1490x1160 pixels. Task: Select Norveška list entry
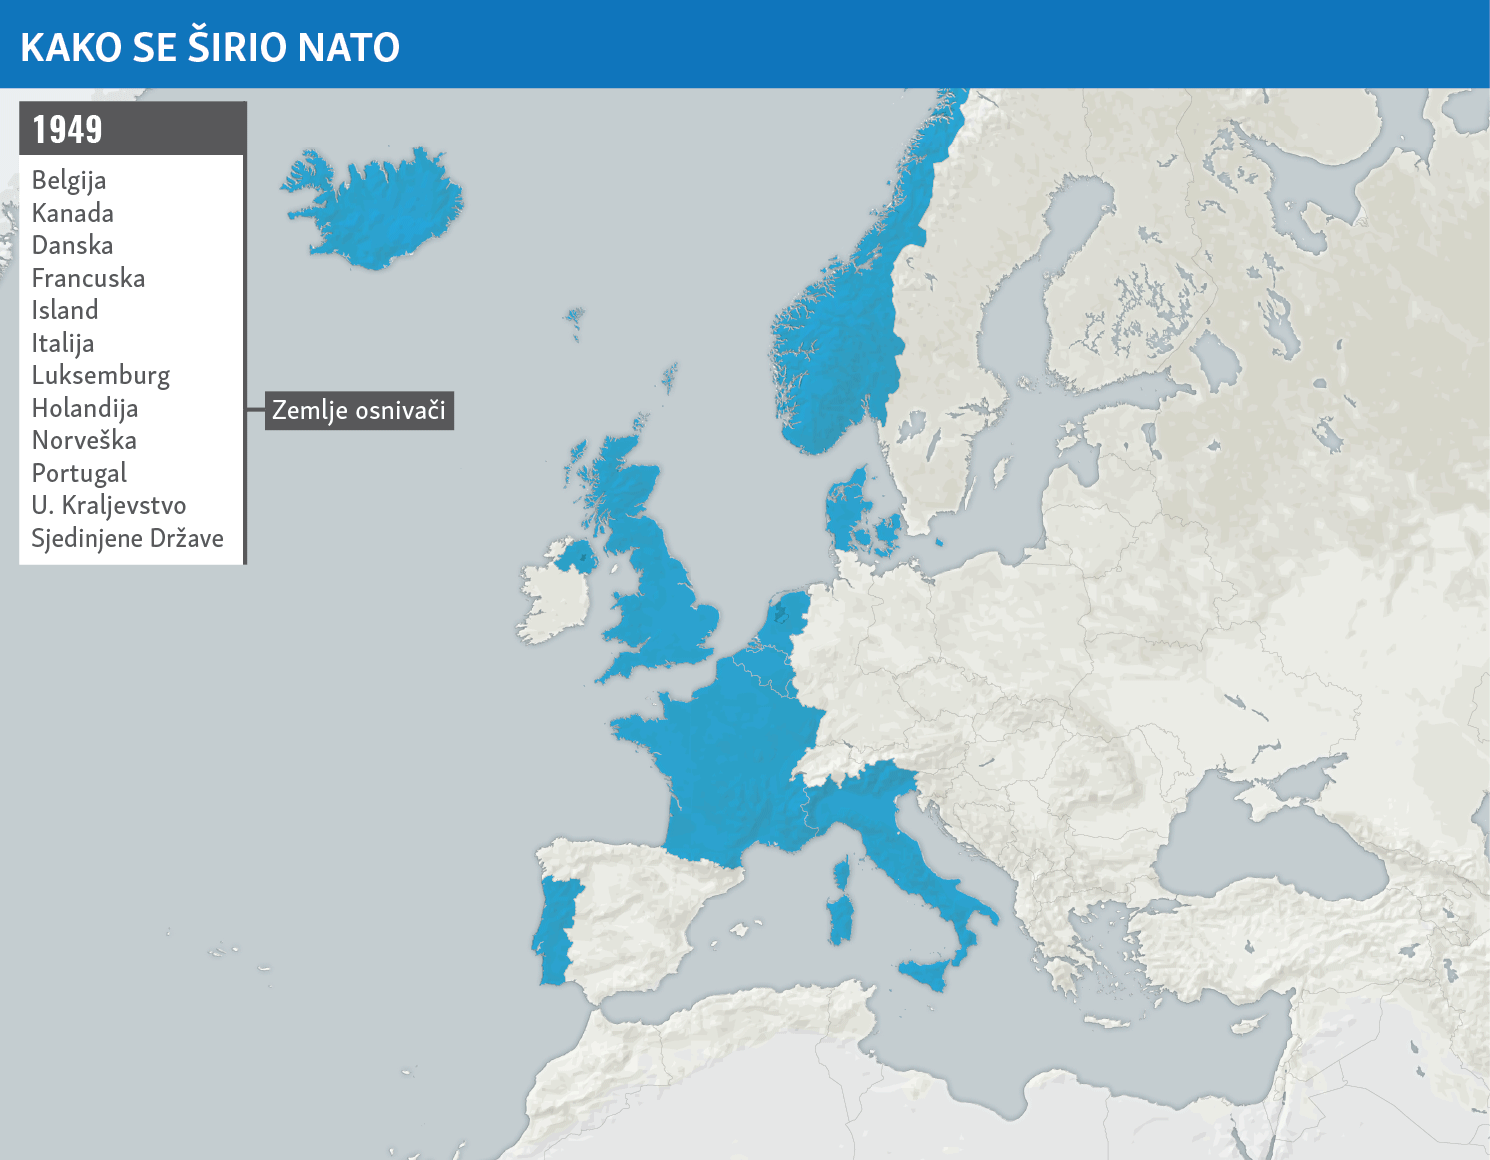pyautogui.click(x=84, y=440)
